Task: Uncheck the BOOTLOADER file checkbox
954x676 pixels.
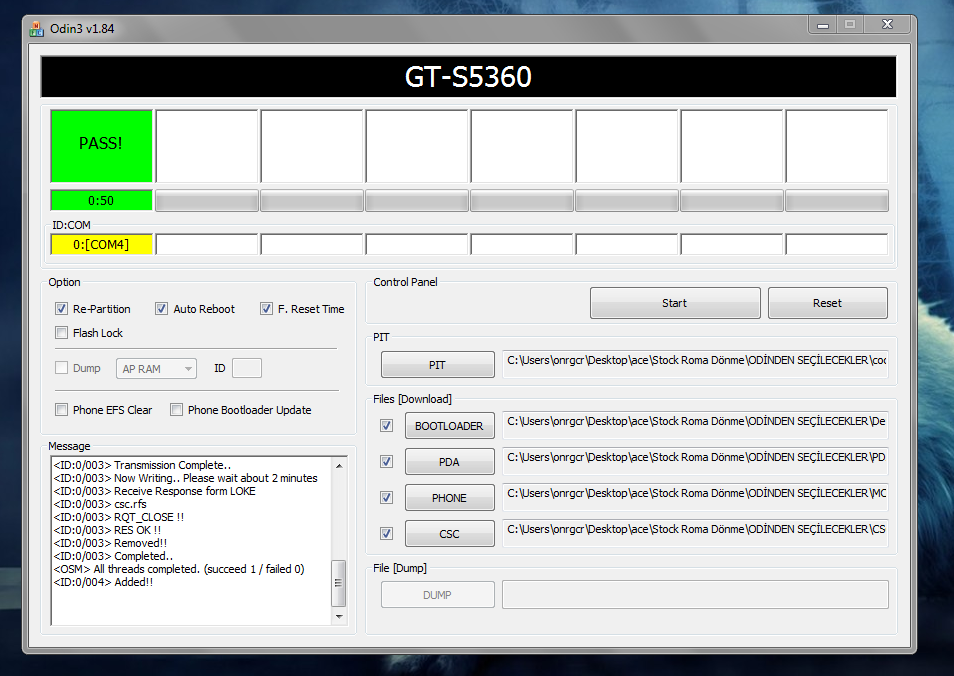Action: (386, 425)
